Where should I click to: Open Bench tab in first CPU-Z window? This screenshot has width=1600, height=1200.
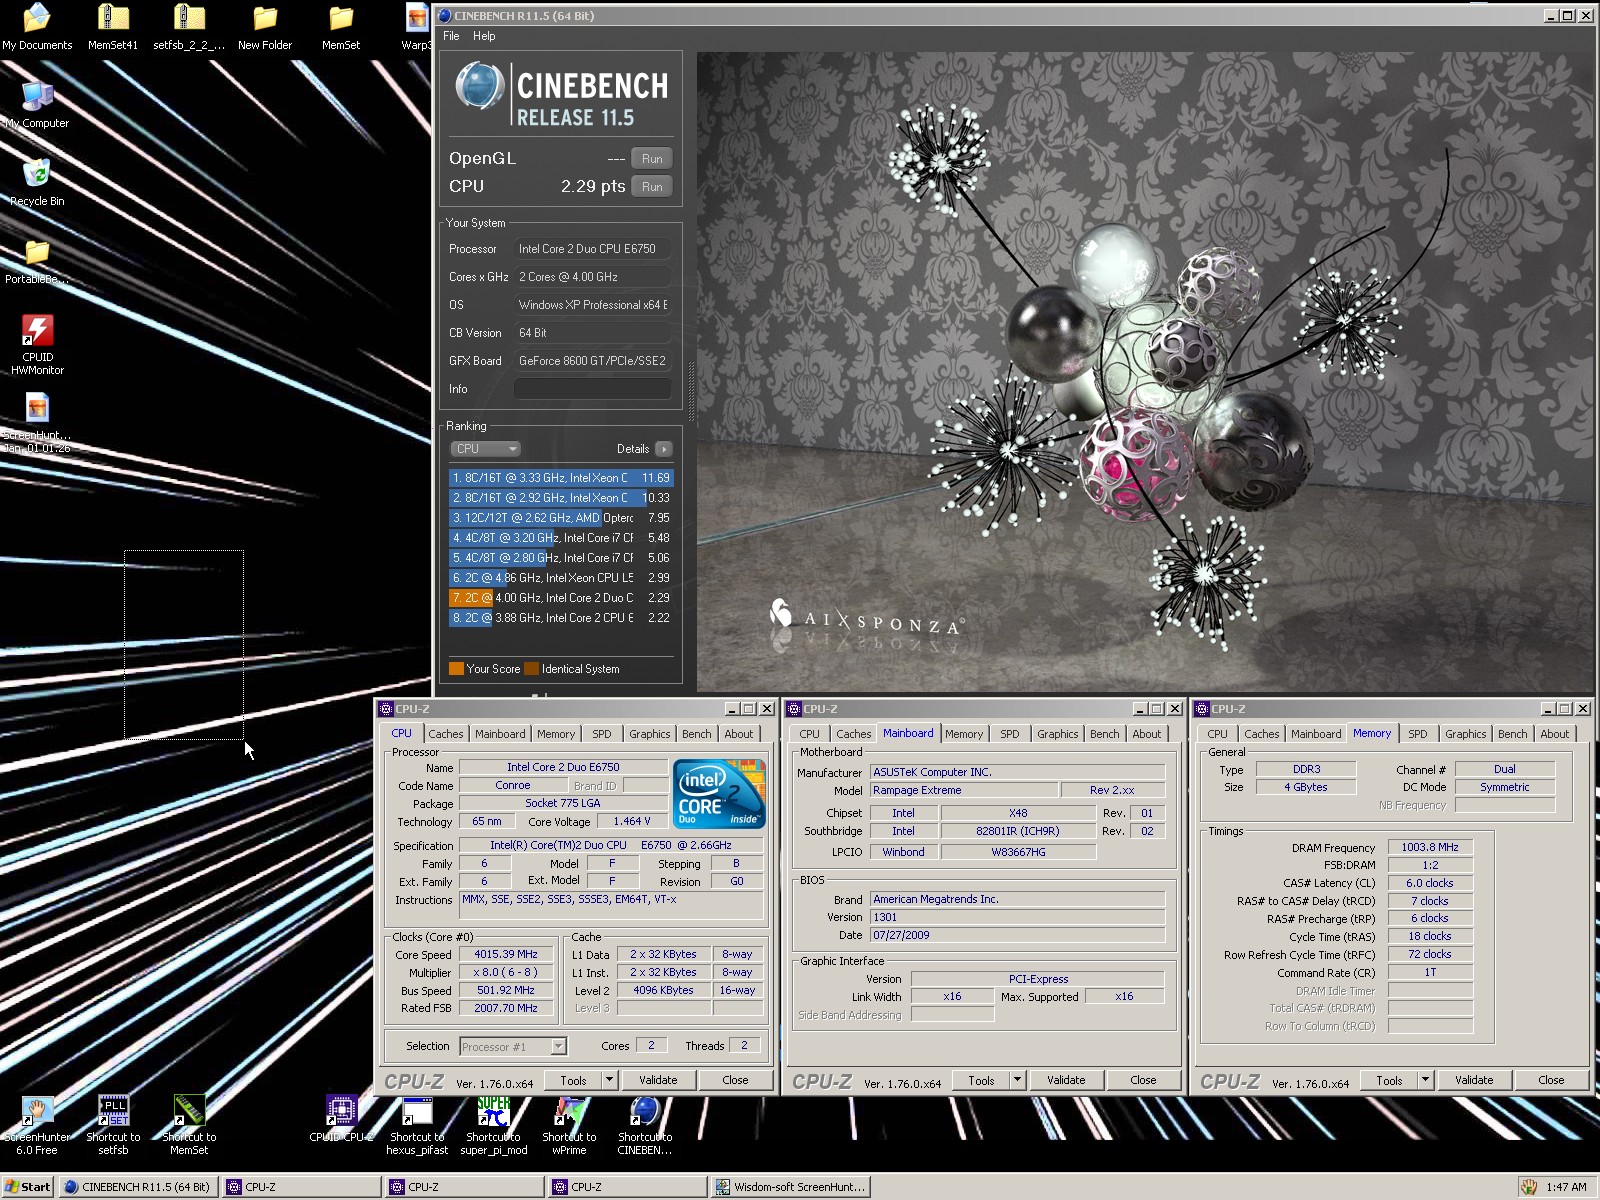[696, 734]
